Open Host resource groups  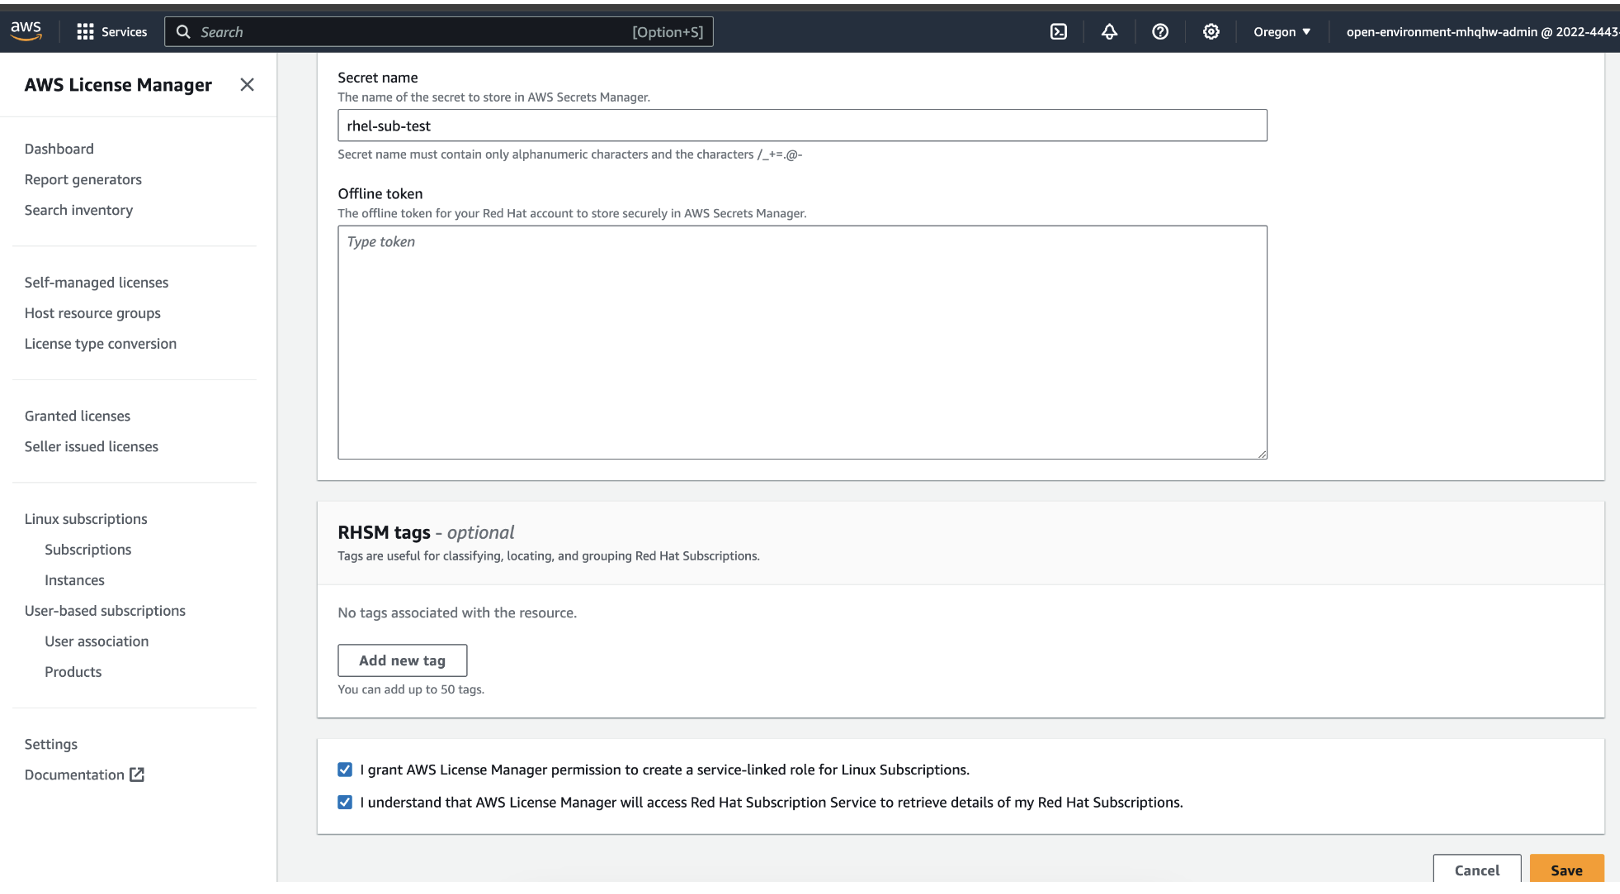coord(93,313)
